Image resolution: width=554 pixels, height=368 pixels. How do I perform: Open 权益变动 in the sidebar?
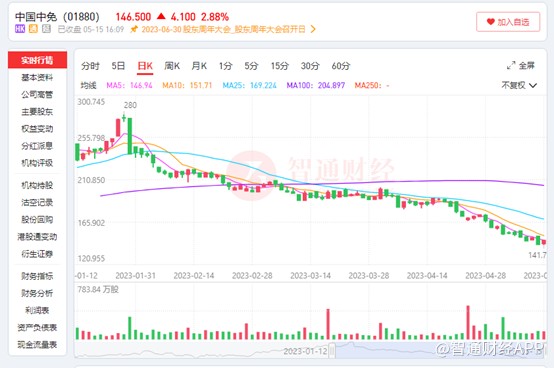coord(37,129)
